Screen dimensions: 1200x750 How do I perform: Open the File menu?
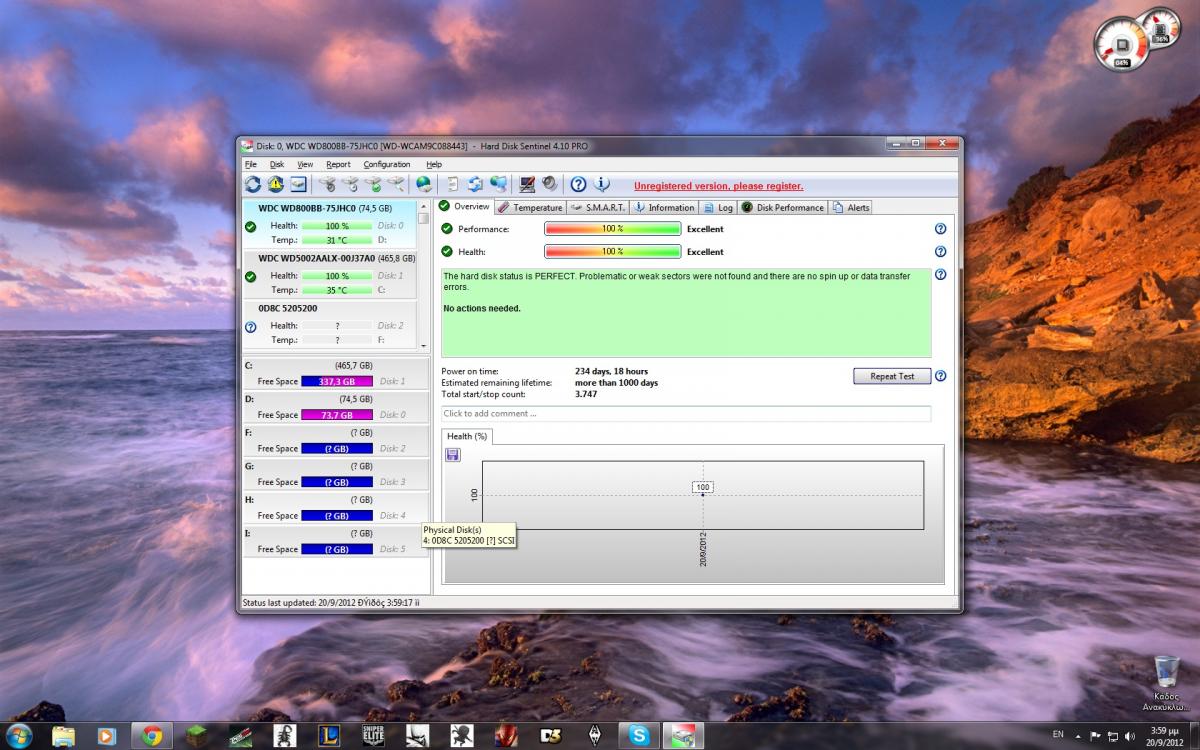coord(251,164)
